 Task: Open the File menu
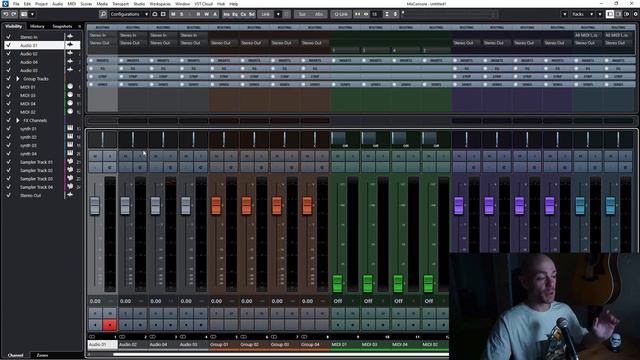pos(16,4)
